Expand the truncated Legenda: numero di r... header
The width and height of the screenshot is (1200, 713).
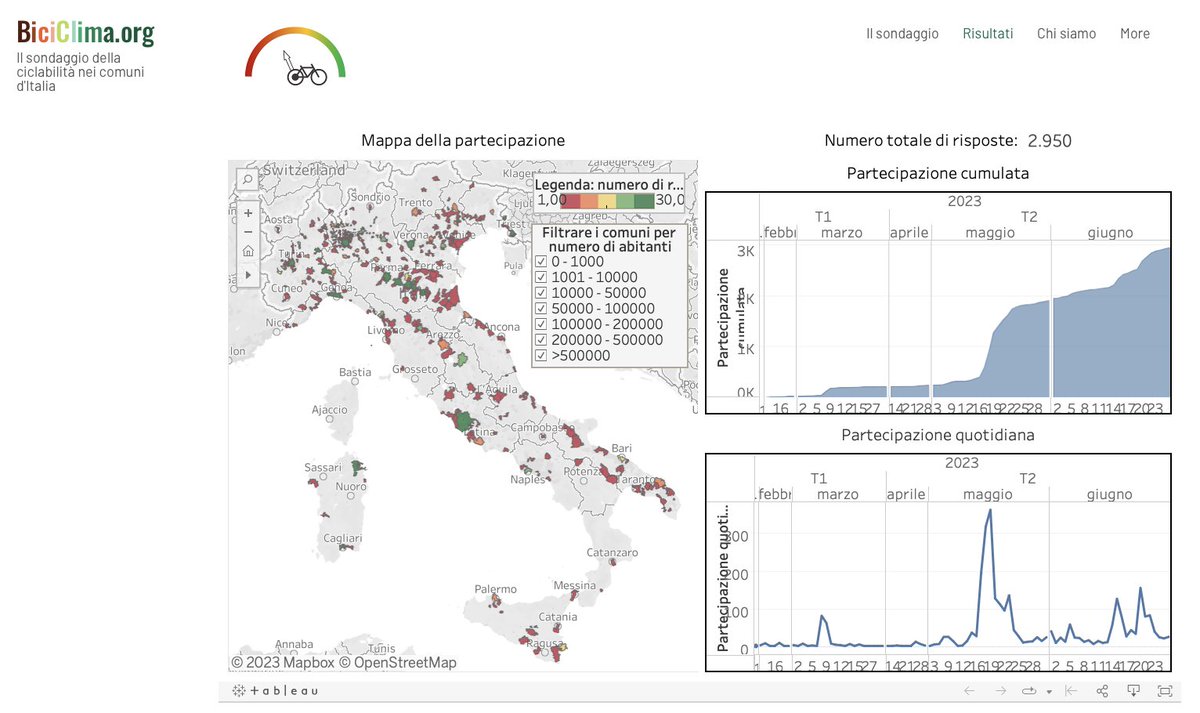tap(611, 184)
